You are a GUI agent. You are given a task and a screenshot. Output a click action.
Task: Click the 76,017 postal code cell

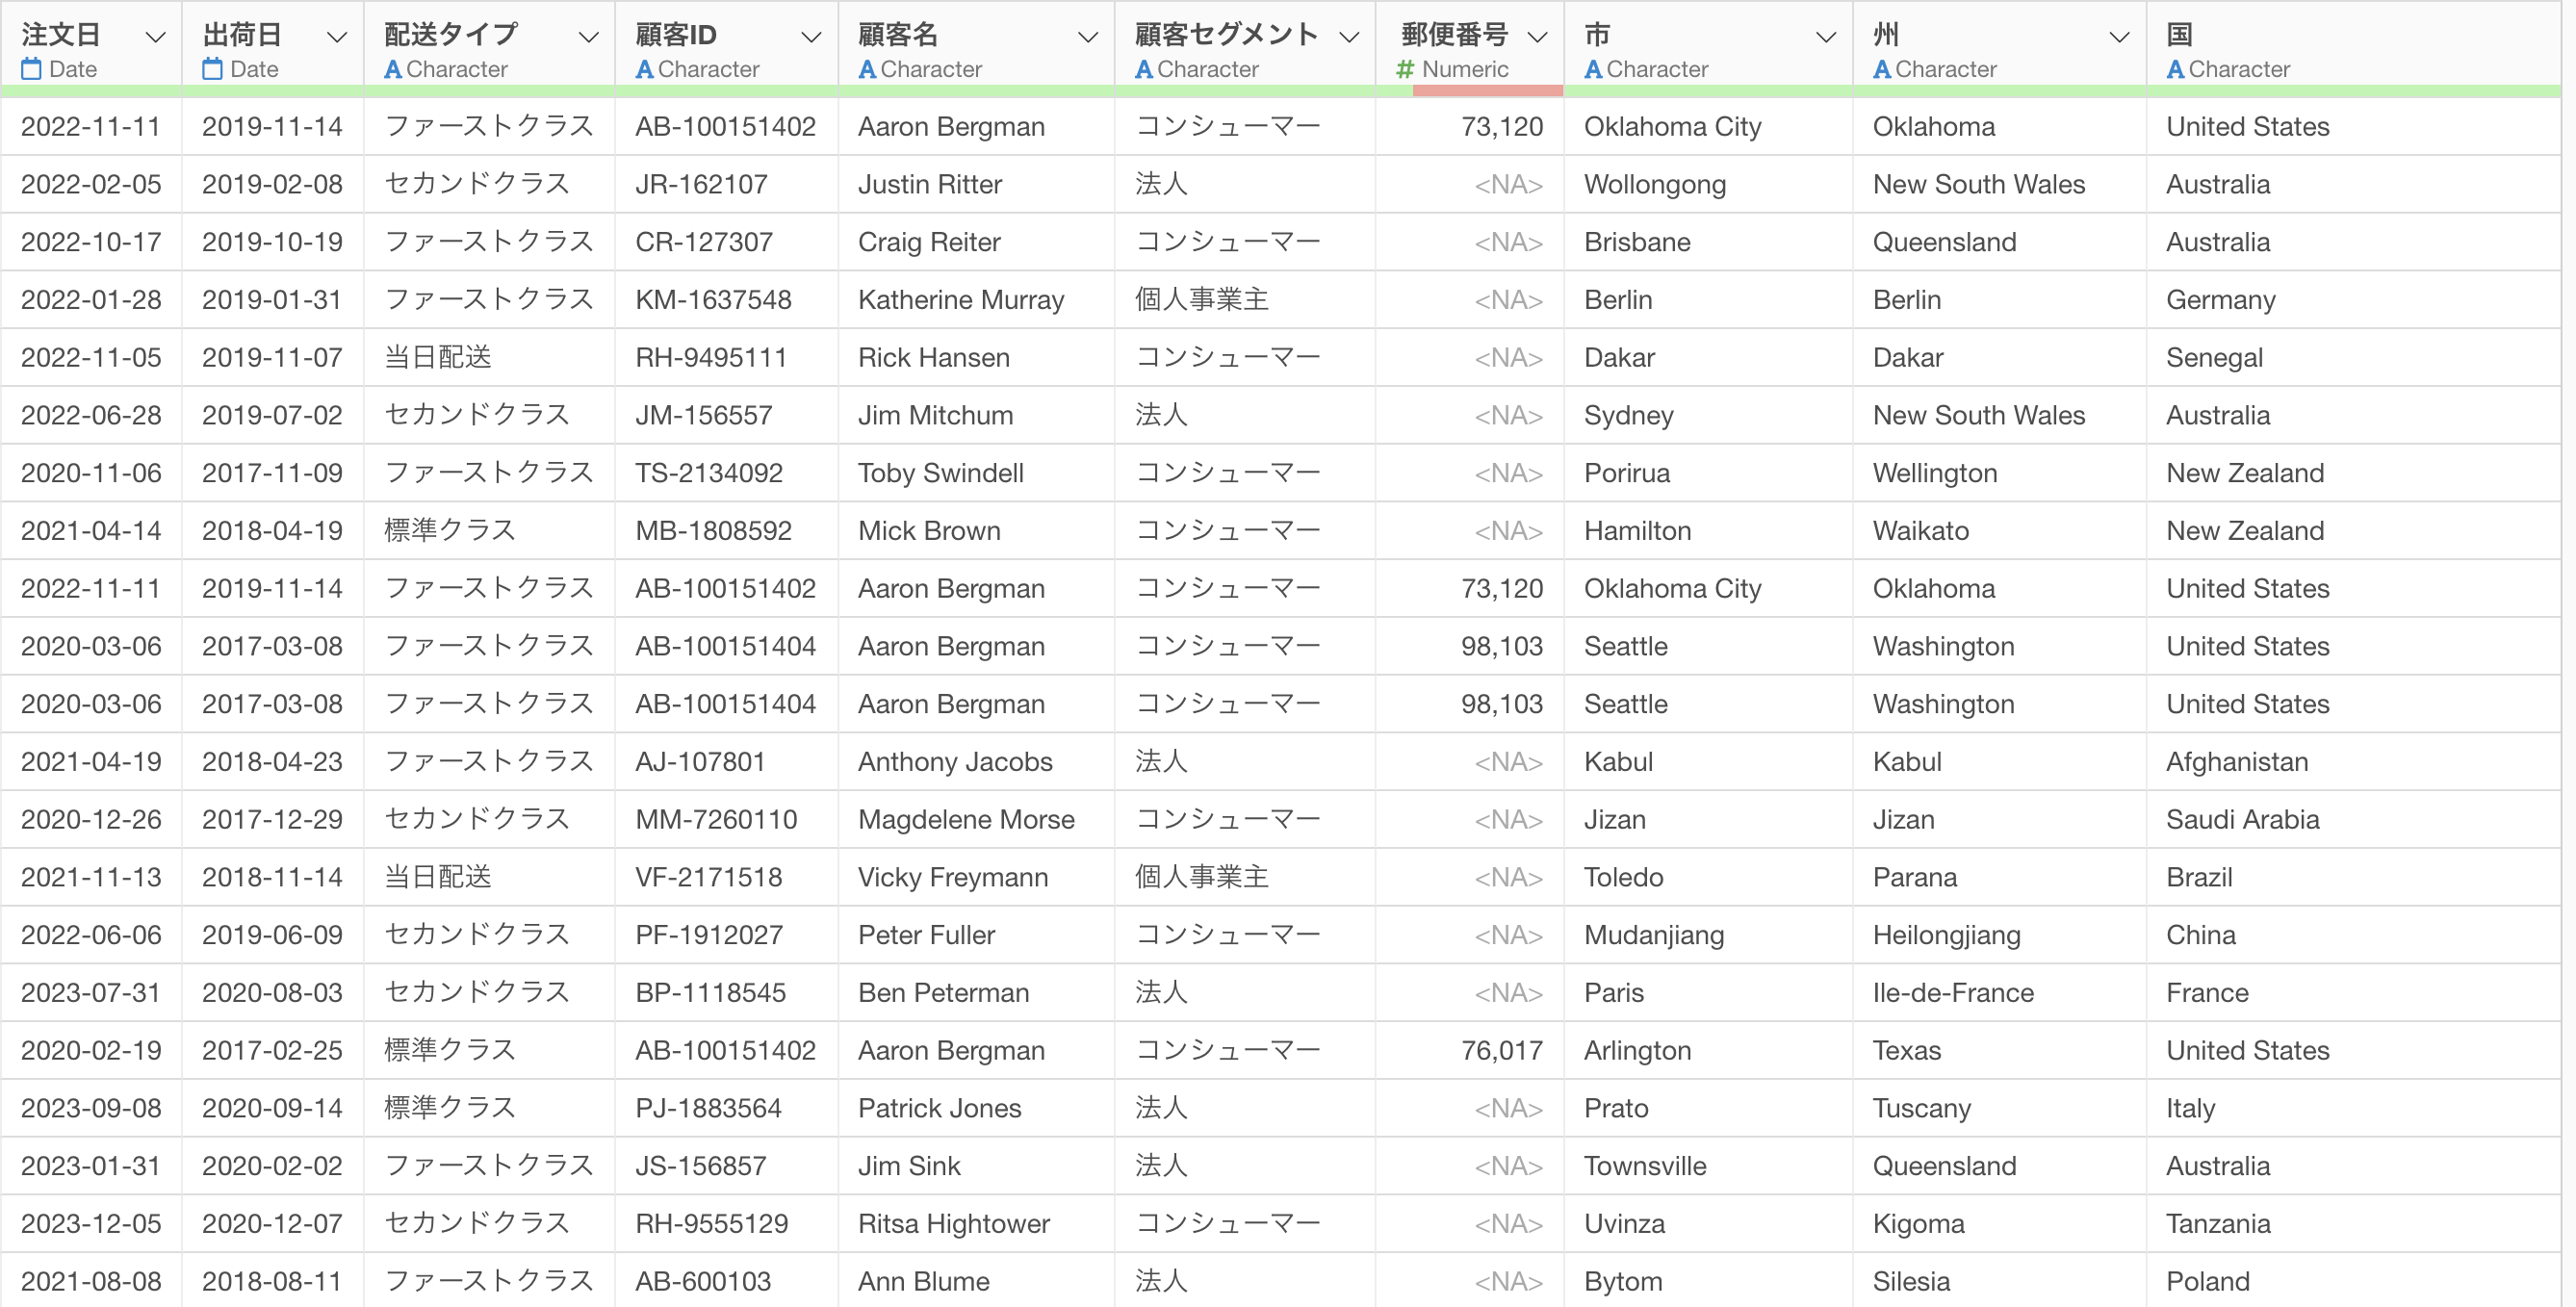point(1501,1050)
